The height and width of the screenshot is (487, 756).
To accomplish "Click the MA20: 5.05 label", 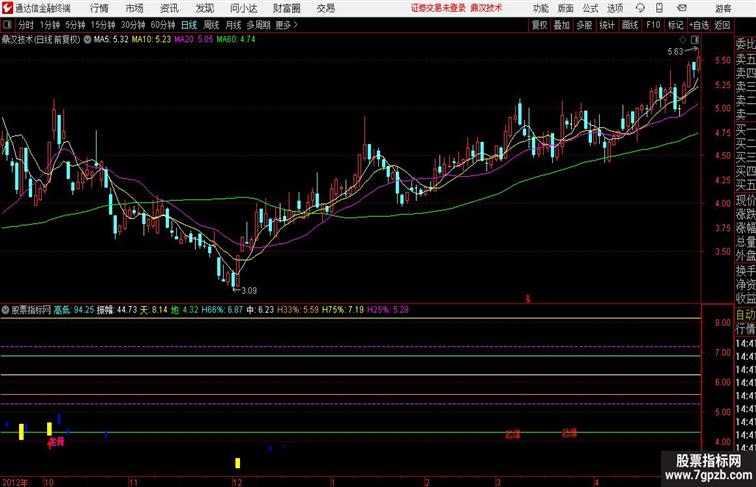I will (x=193, y=40).
